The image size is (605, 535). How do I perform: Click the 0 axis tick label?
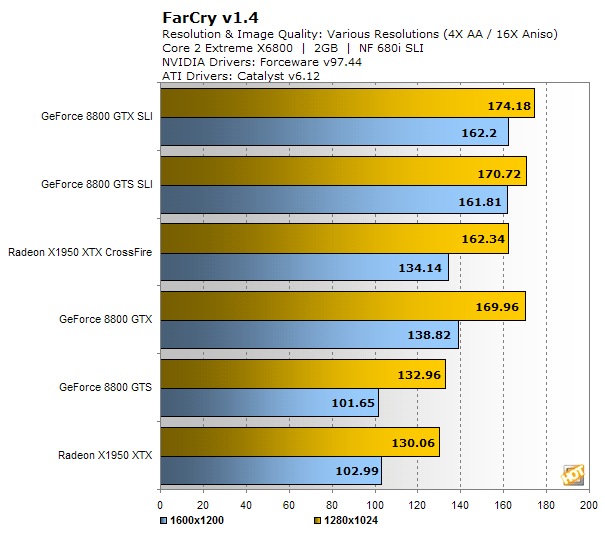pos(160,505)
